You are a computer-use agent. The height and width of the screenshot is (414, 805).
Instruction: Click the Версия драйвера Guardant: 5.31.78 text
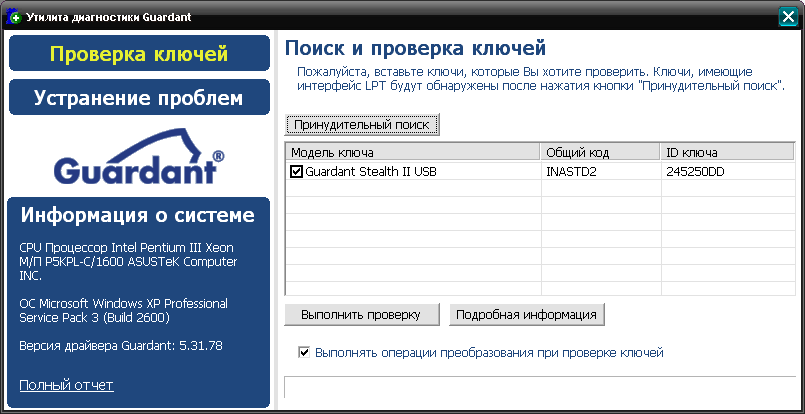(121, 346)
